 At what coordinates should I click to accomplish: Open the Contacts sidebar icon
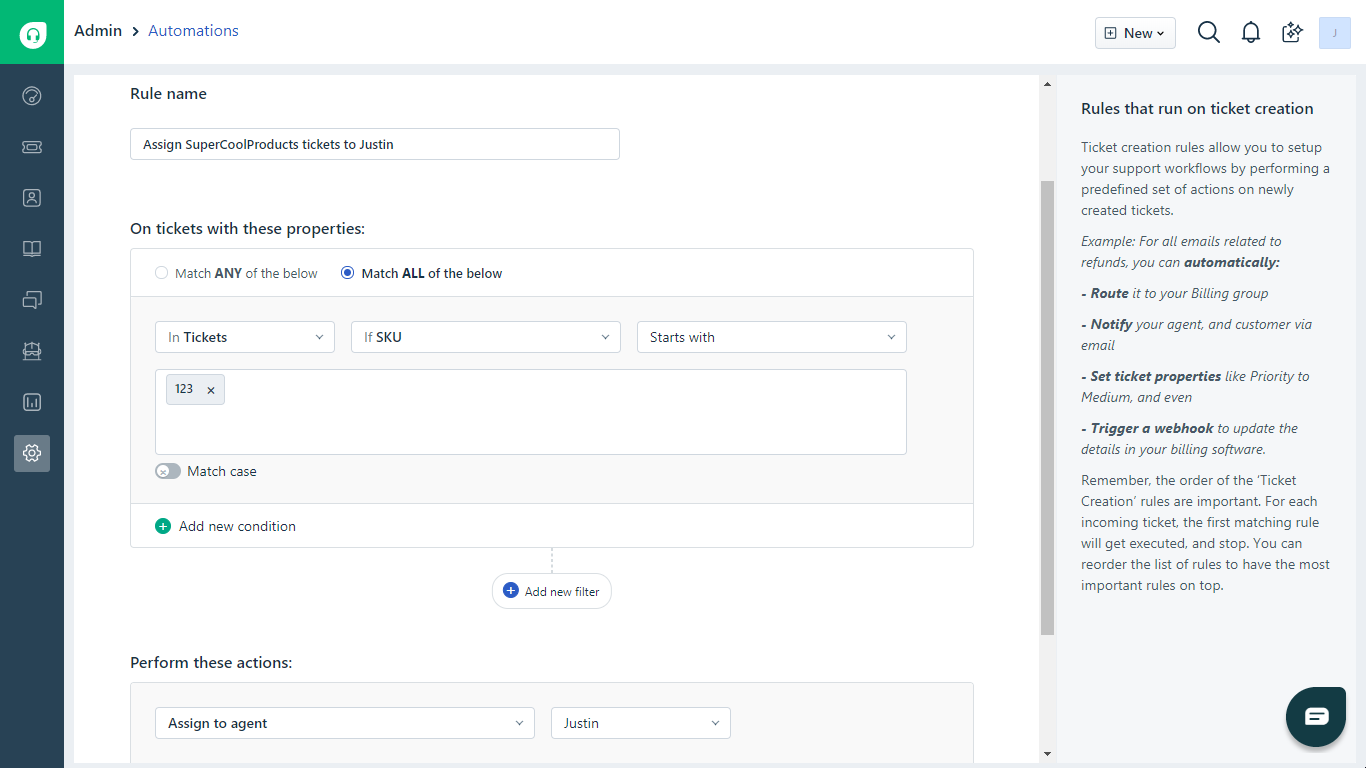[32, 198]
